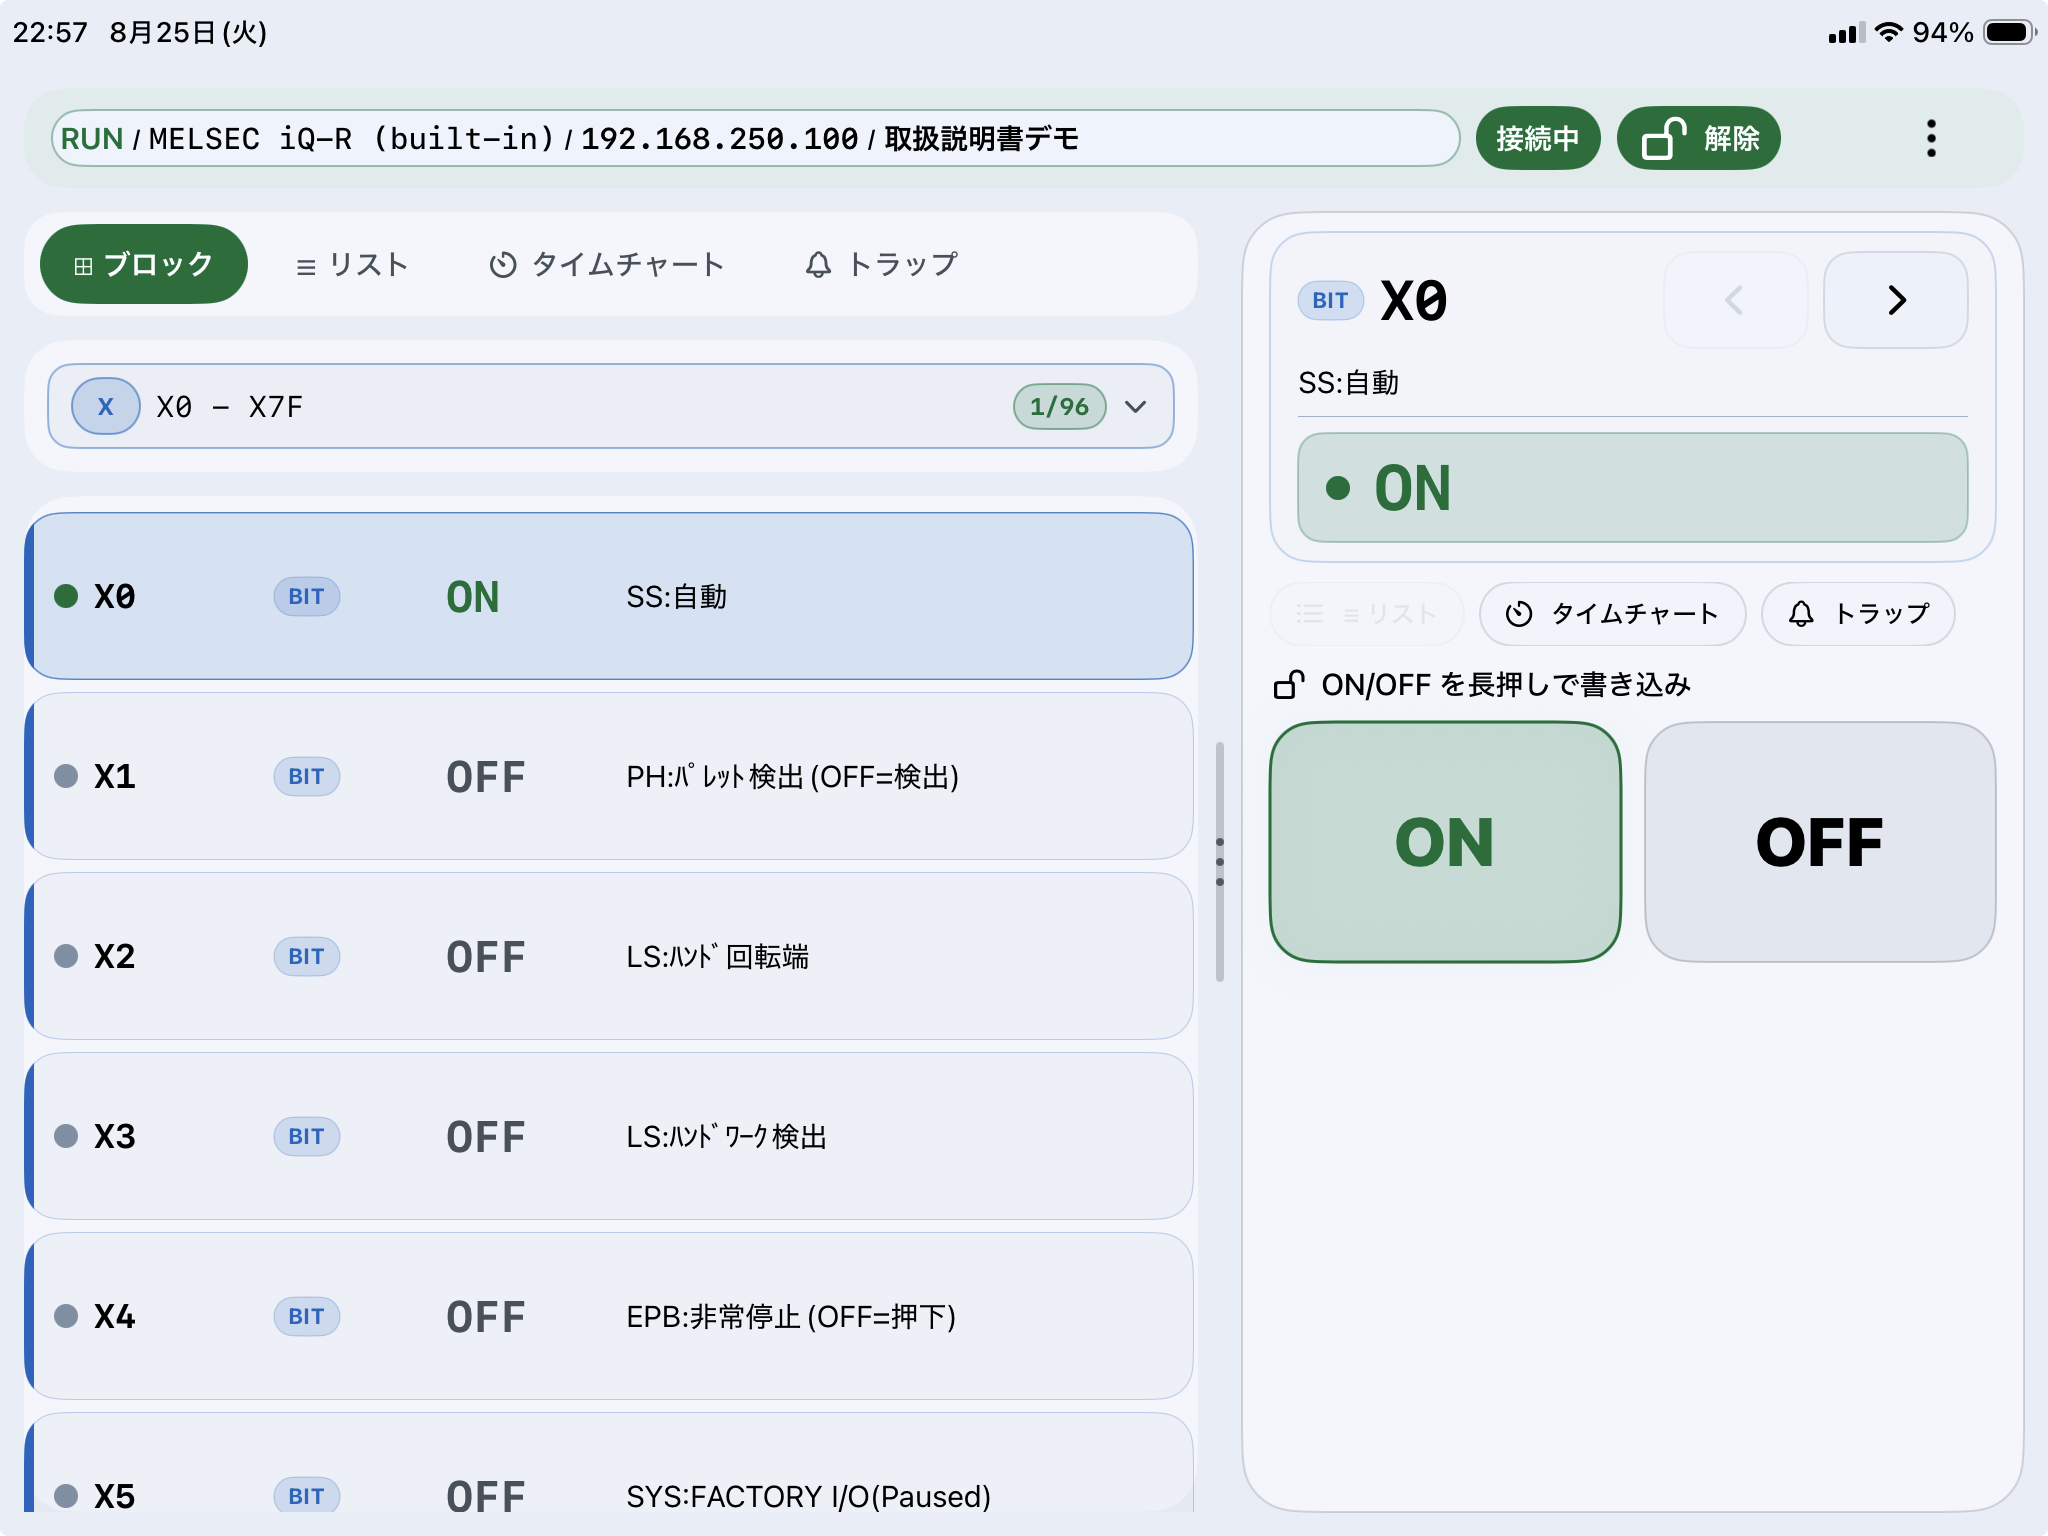
Task: Write ON using the large ON button
Action: pyautogui.click(x=1445, y=842)
